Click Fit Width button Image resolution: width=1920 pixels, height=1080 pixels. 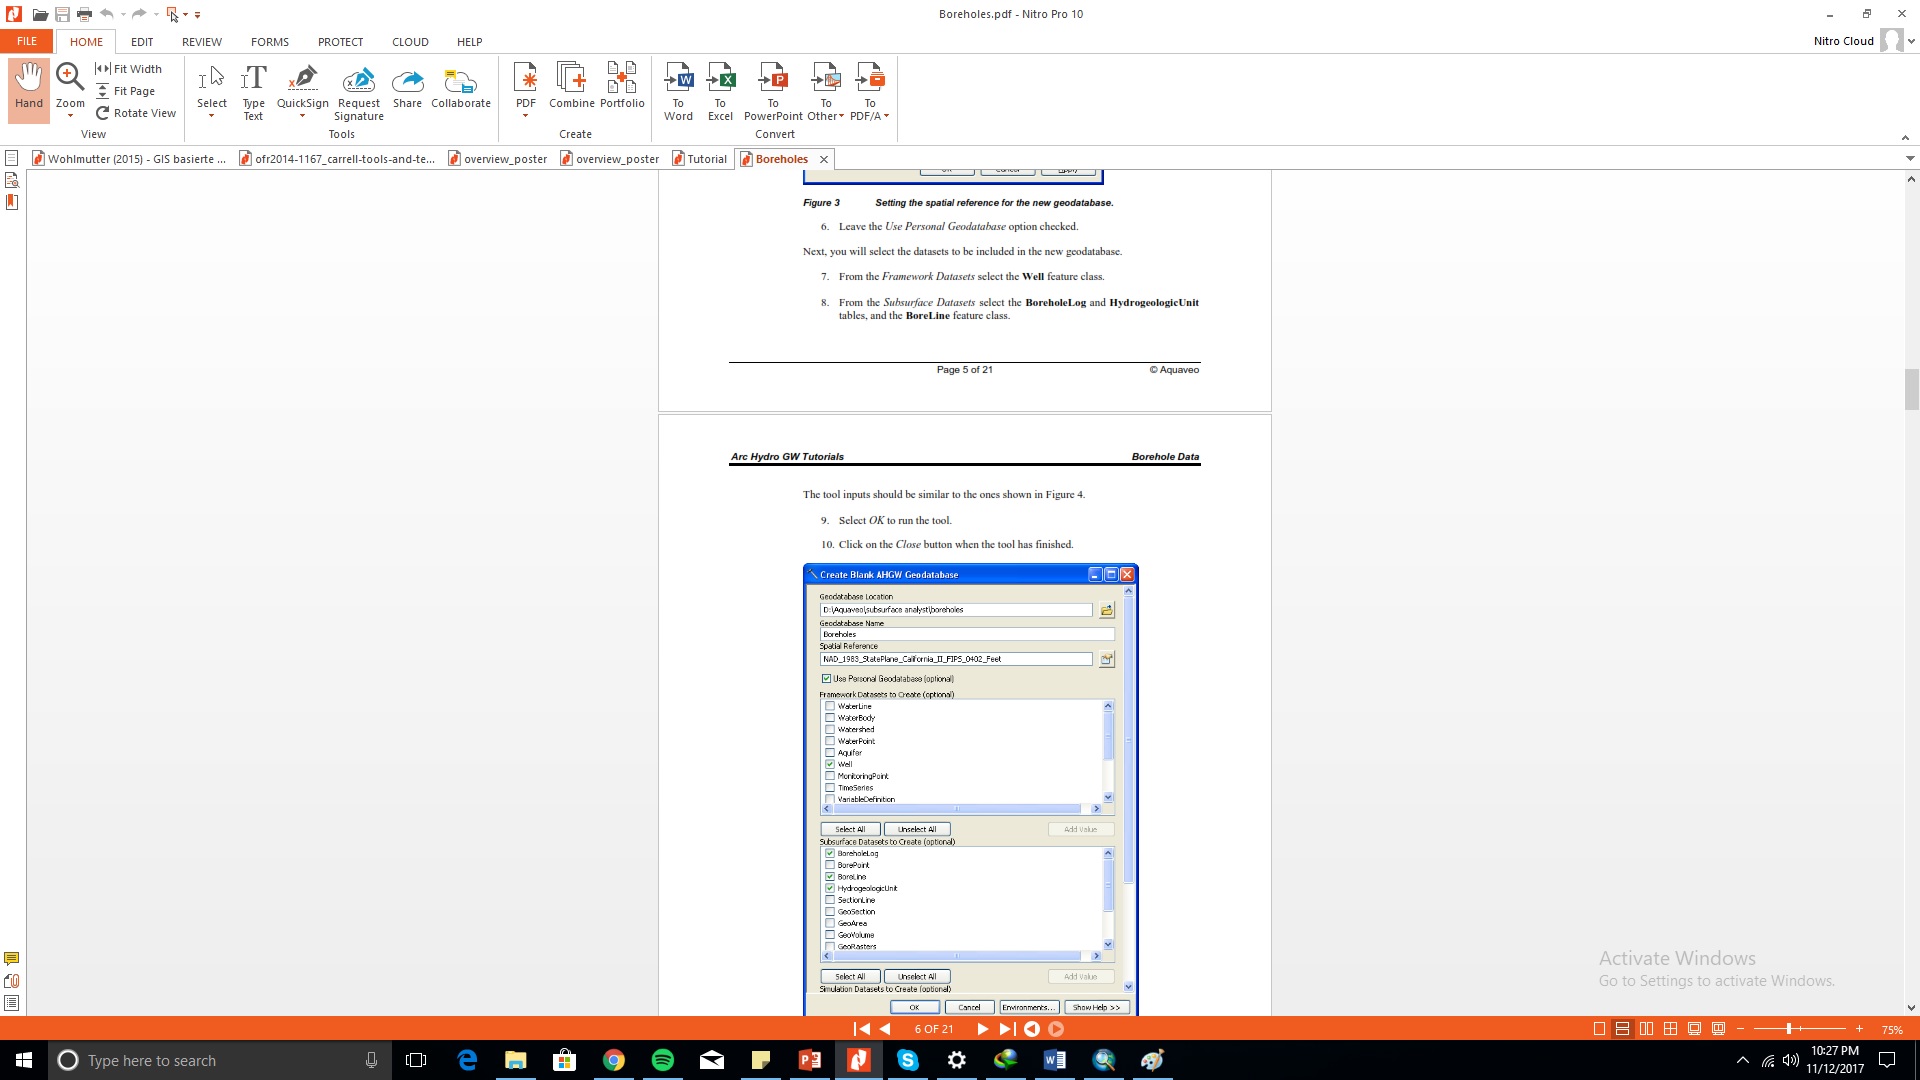[129, 69]
